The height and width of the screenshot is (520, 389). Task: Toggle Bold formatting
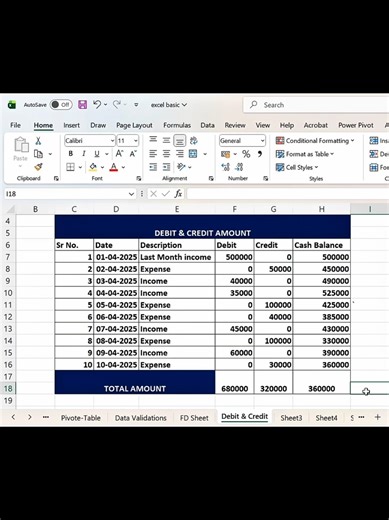(70, 154)
